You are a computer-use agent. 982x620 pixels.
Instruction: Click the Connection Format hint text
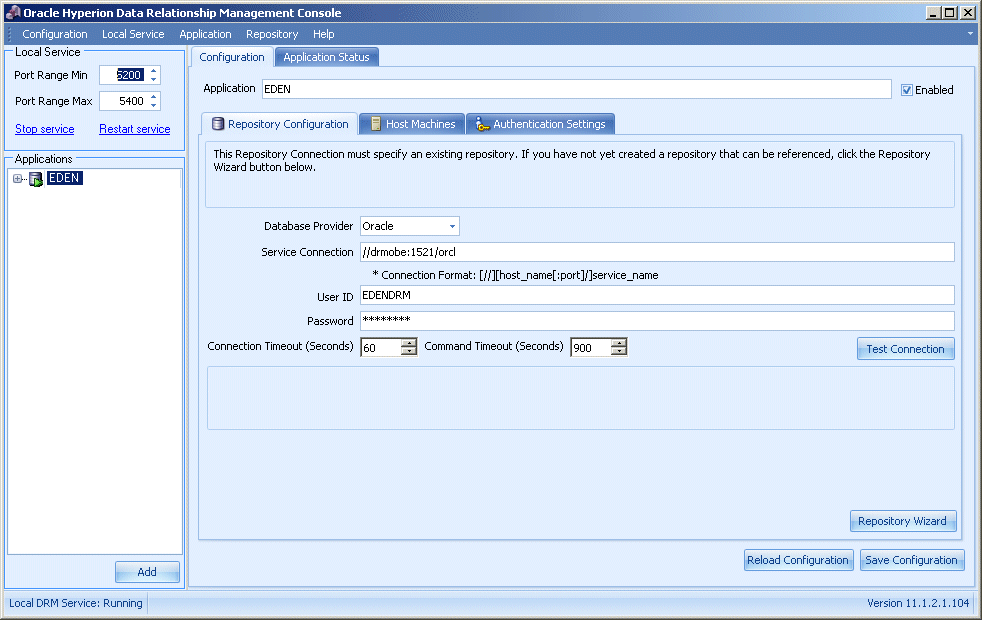515,275
